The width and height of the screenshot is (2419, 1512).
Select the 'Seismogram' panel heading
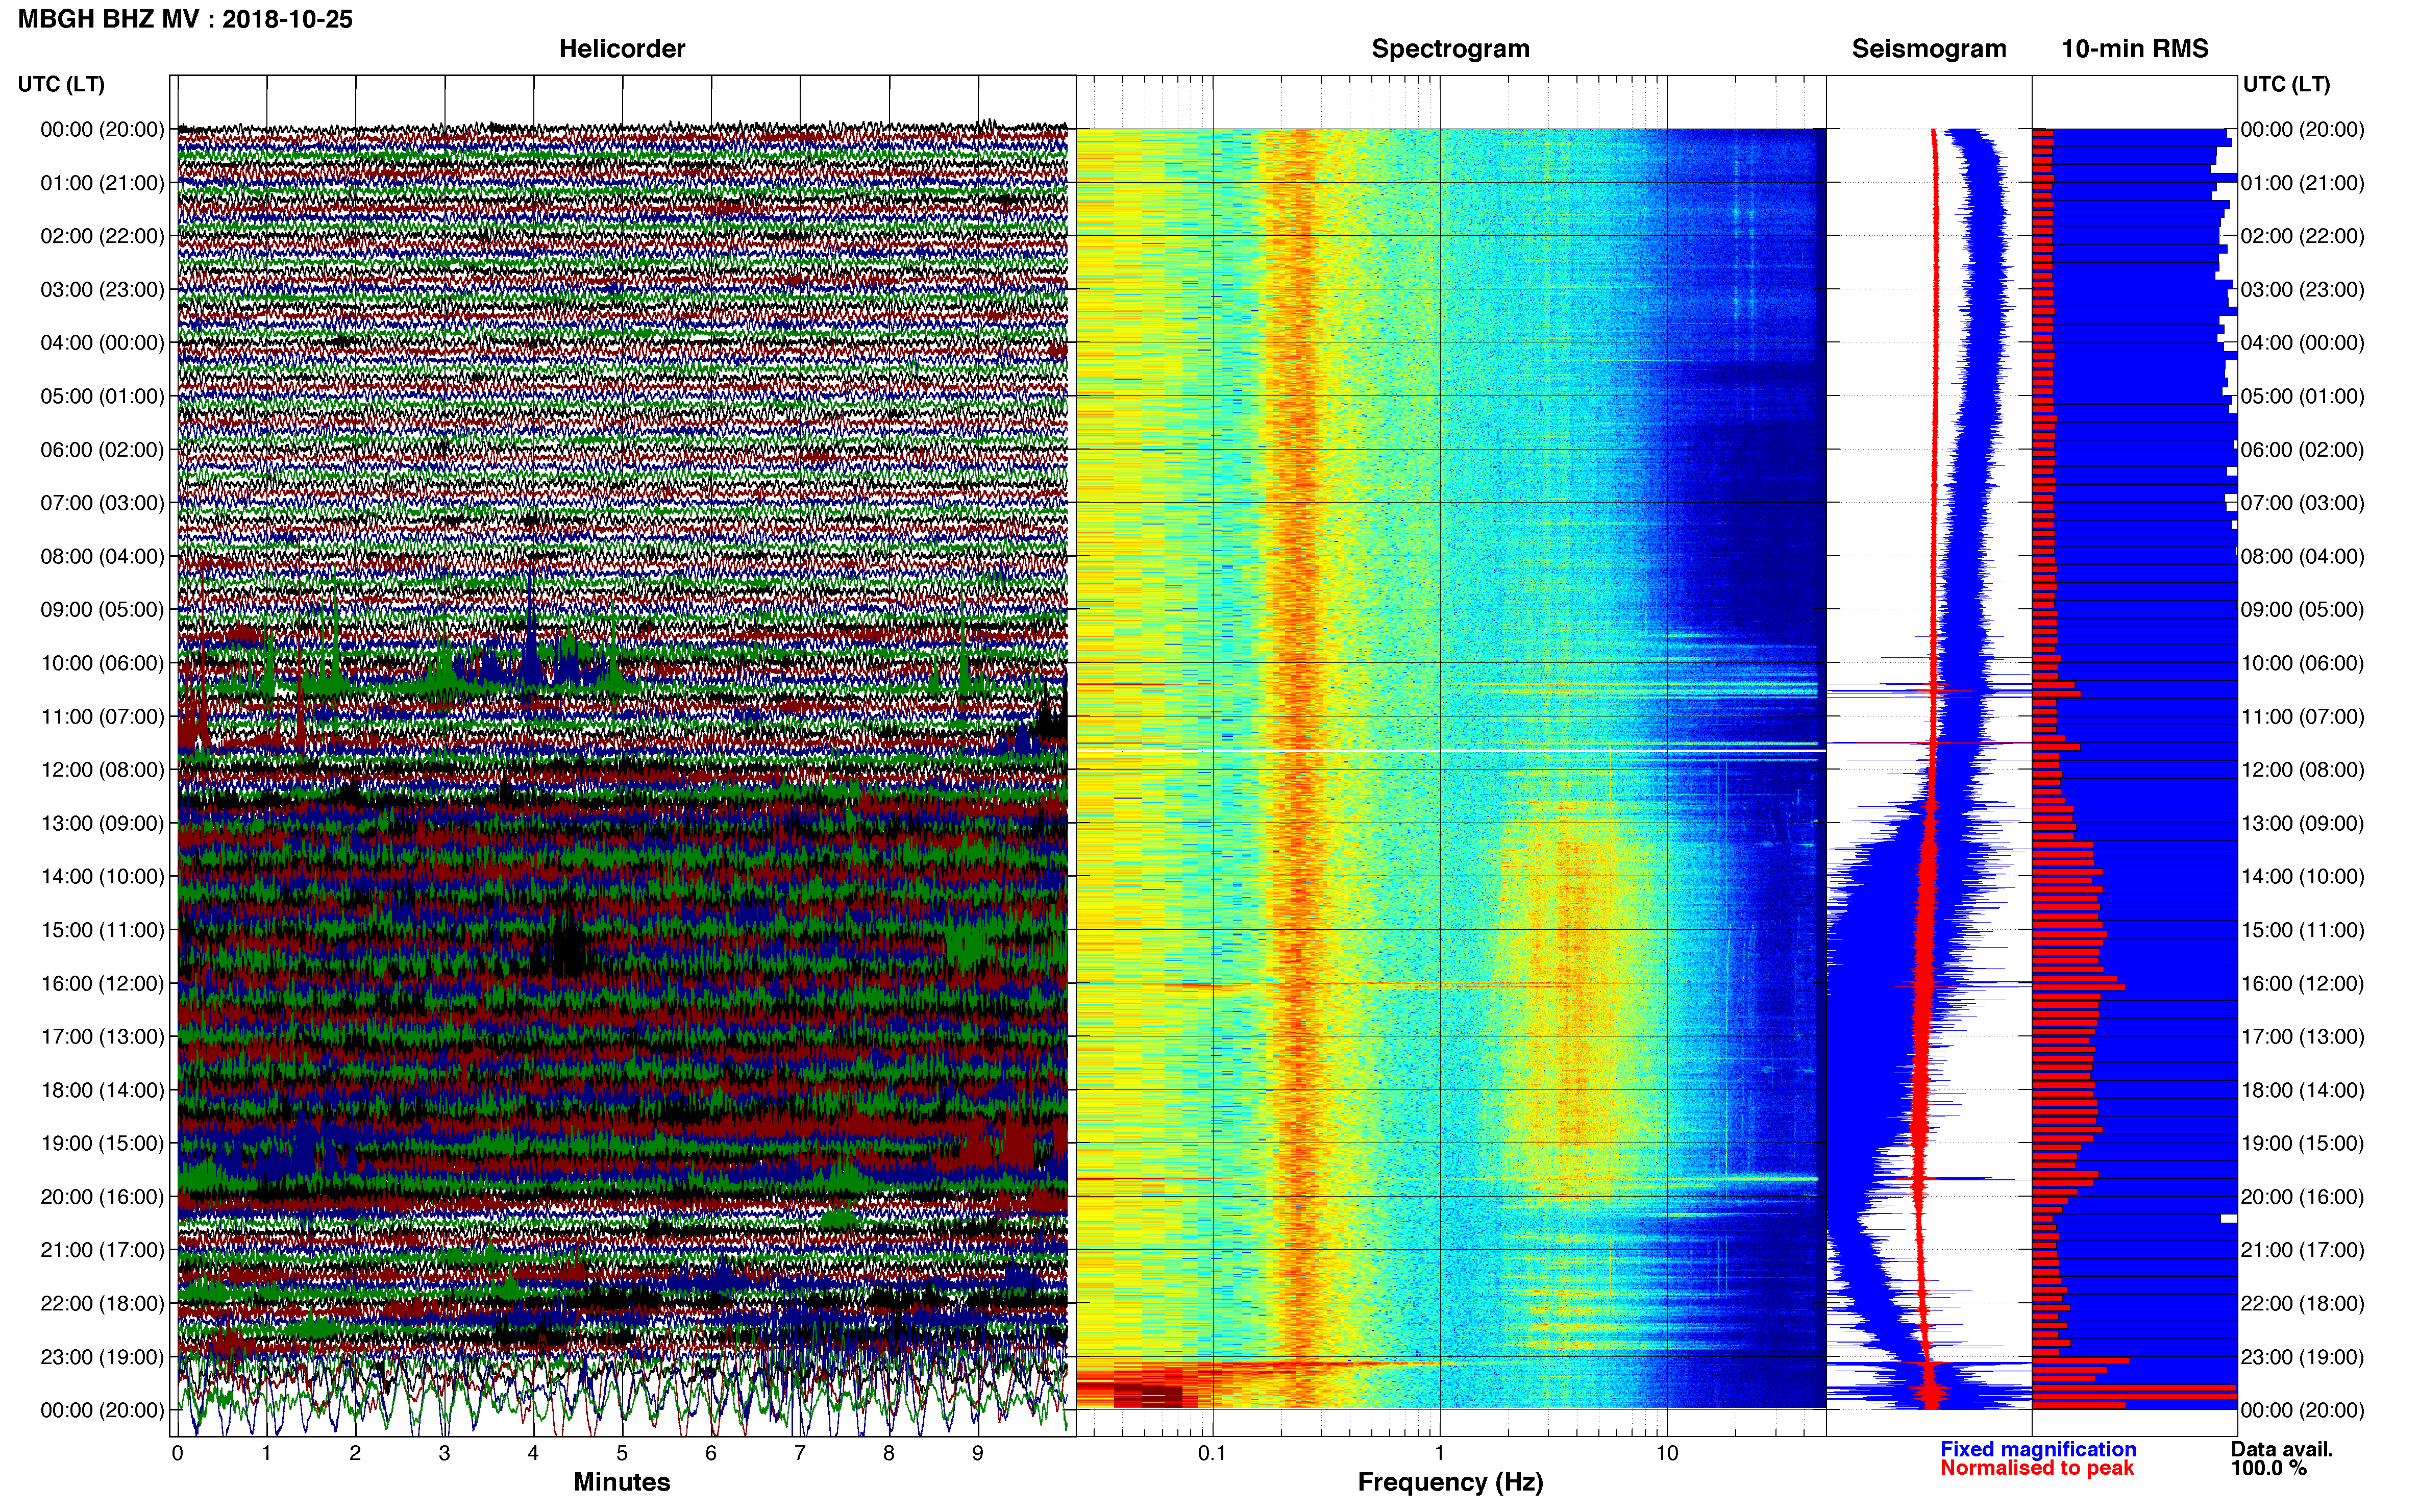coord(1929,48)
